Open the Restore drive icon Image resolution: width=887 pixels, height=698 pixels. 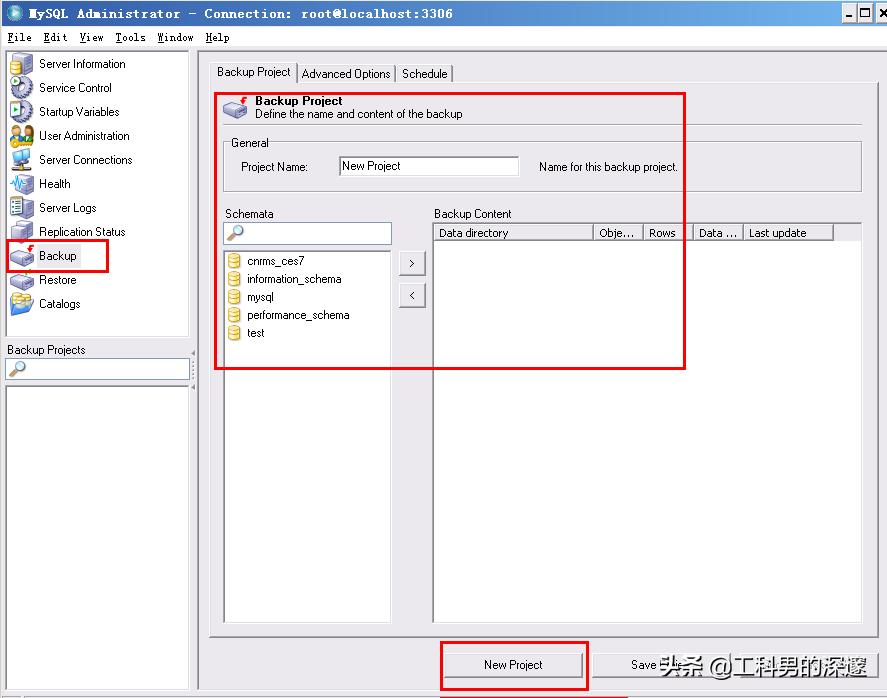21,280
